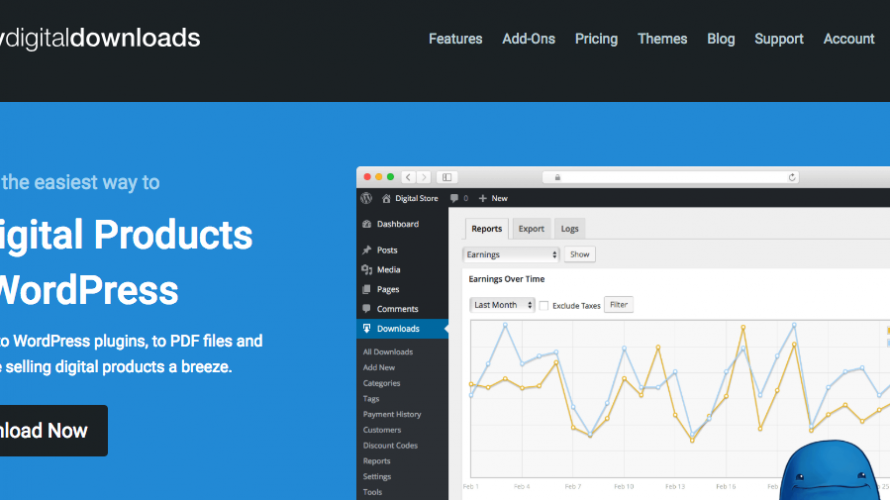The image size is (890, 500).
Task: Open Tools submenu item
Action: (372, 492)
